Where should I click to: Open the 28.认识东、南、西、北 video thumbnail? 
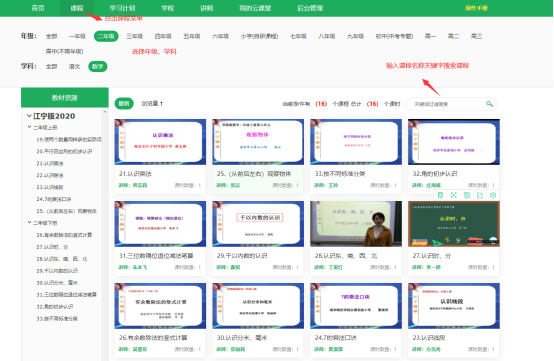tap(356, 224)
